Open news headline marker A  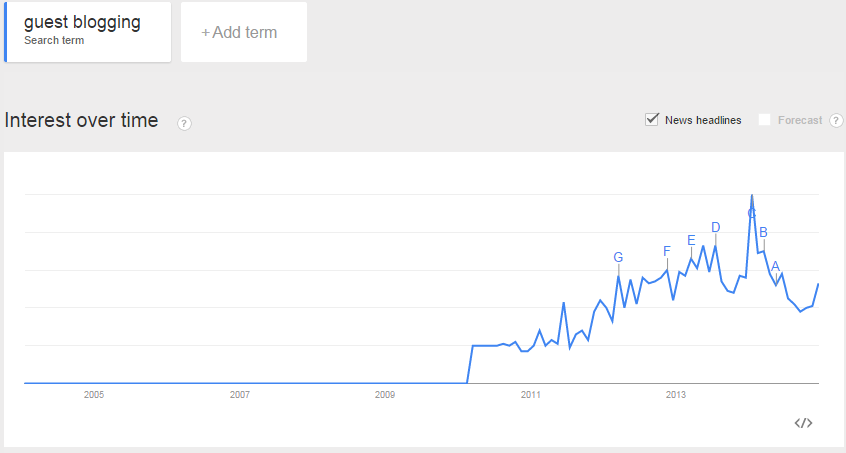(x=775, y=266)
